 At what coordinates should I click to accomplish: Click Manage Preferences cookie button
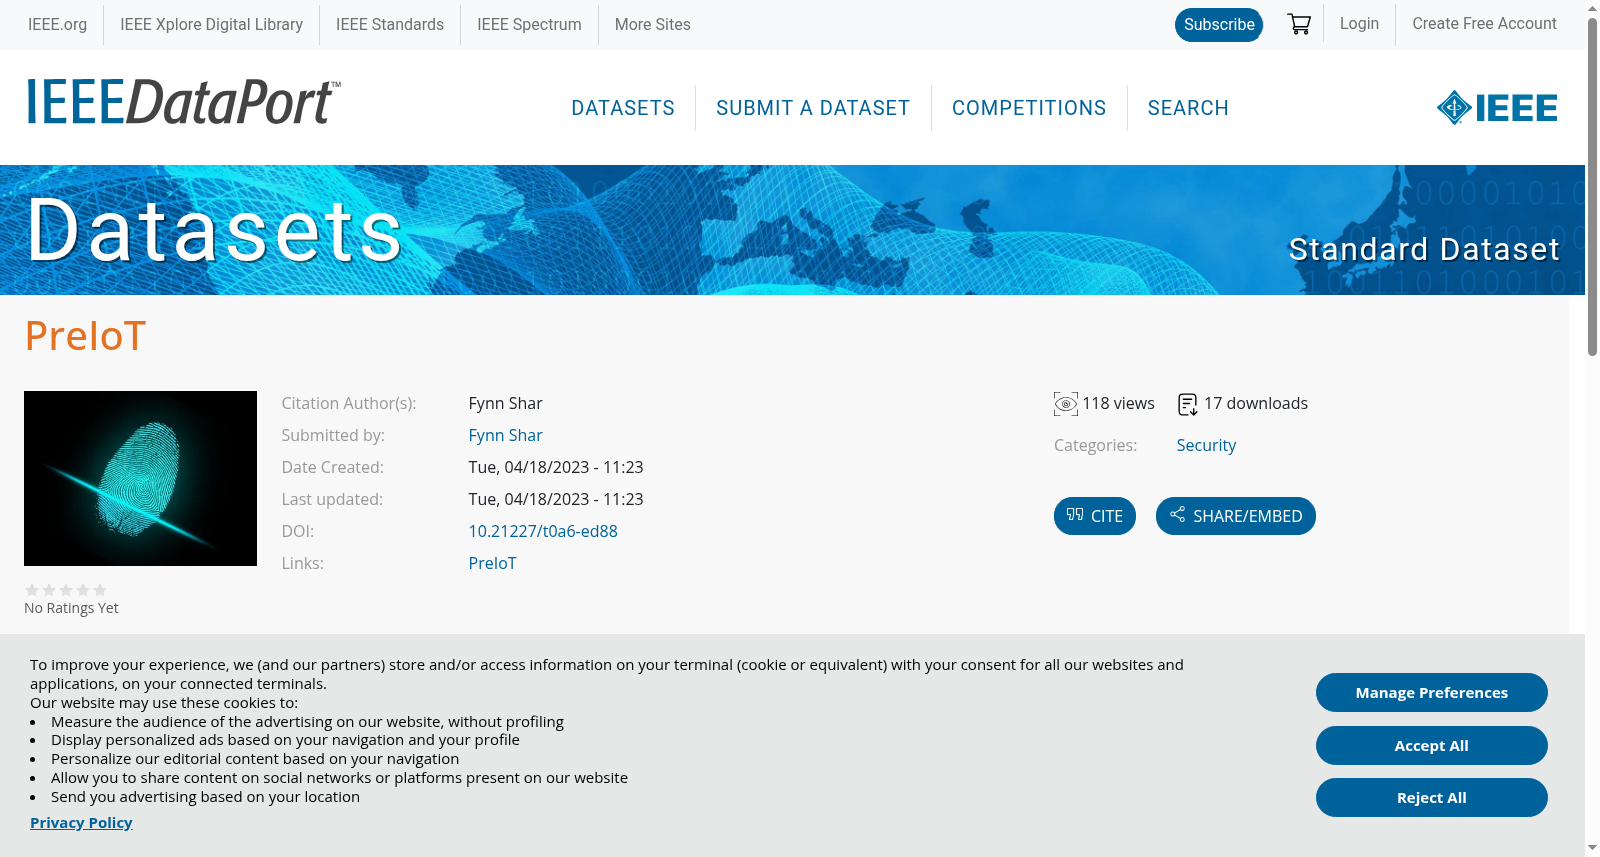pyautogui.click(x=1432, y=692)
